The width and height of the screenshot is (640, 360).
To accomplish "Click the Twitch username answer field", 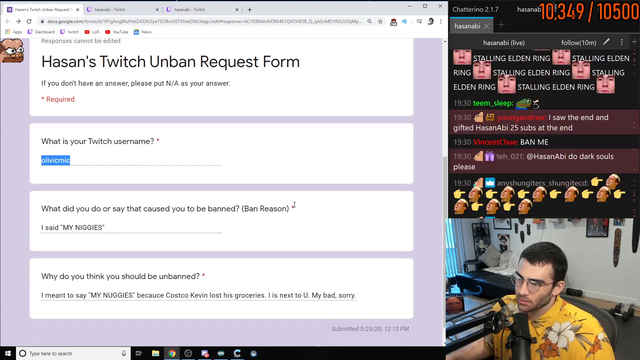I will [131, 160].
